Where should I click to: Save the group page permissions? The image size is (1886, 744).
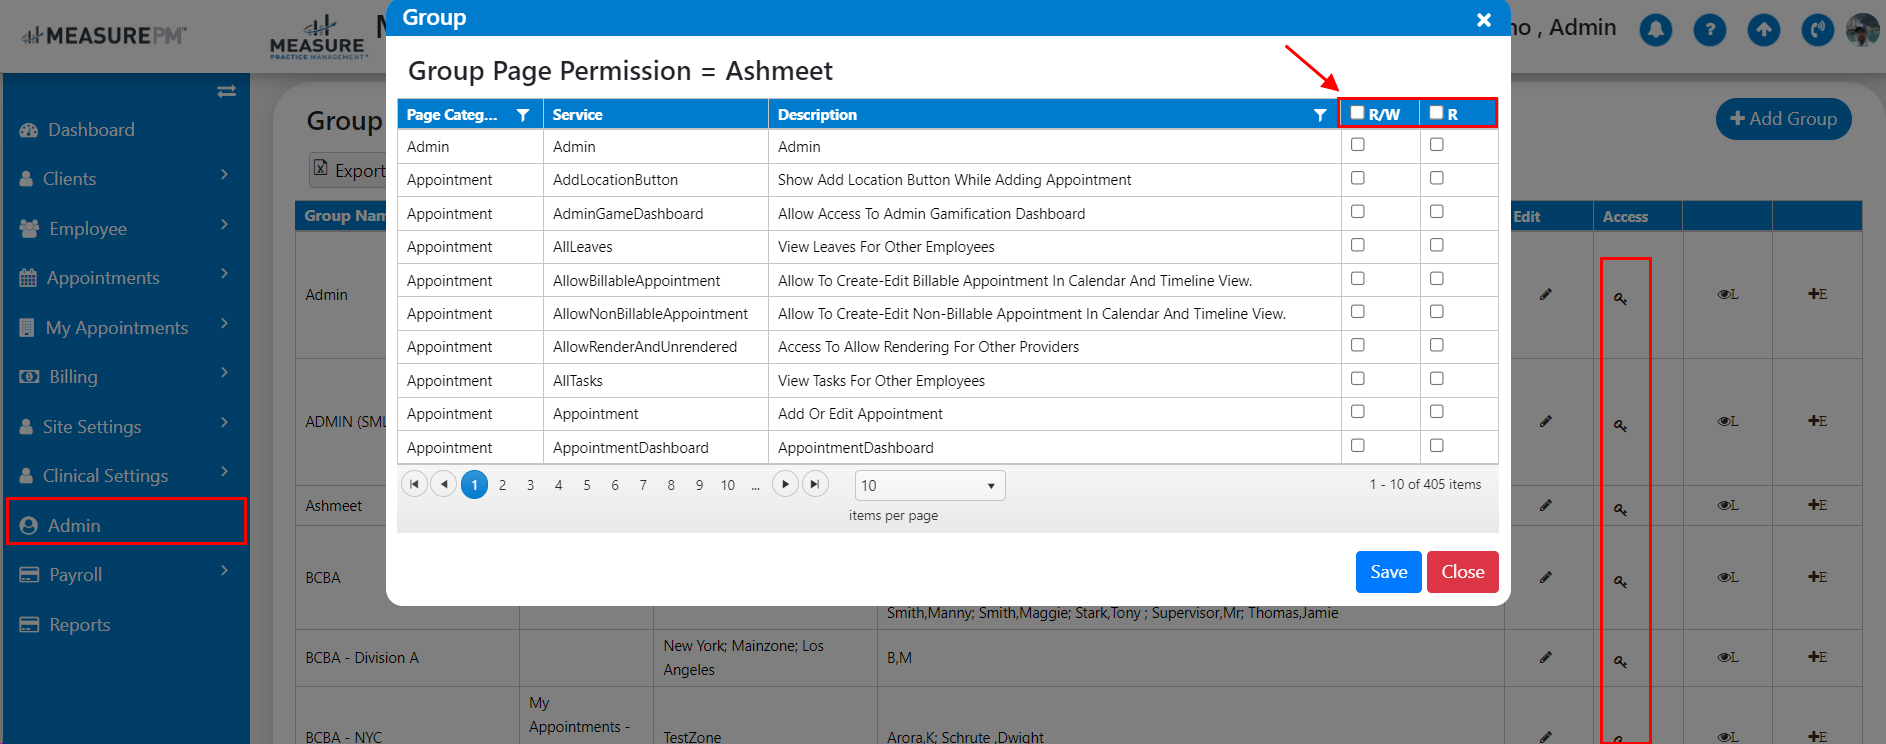point(1388,572)
